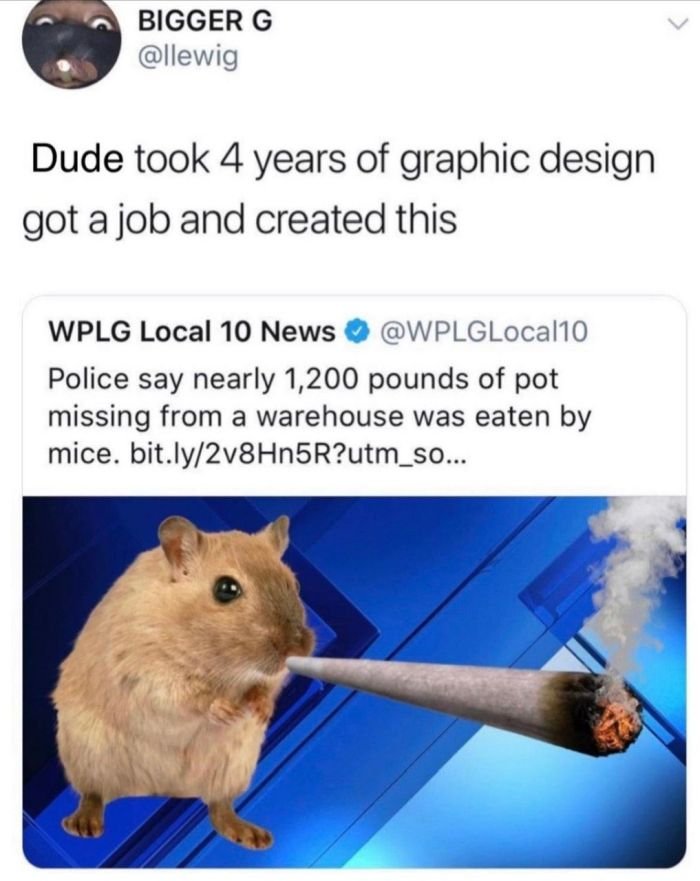Click the smoke cloud in the image
Screen dimensions: 700x881
tap(635, 579)
